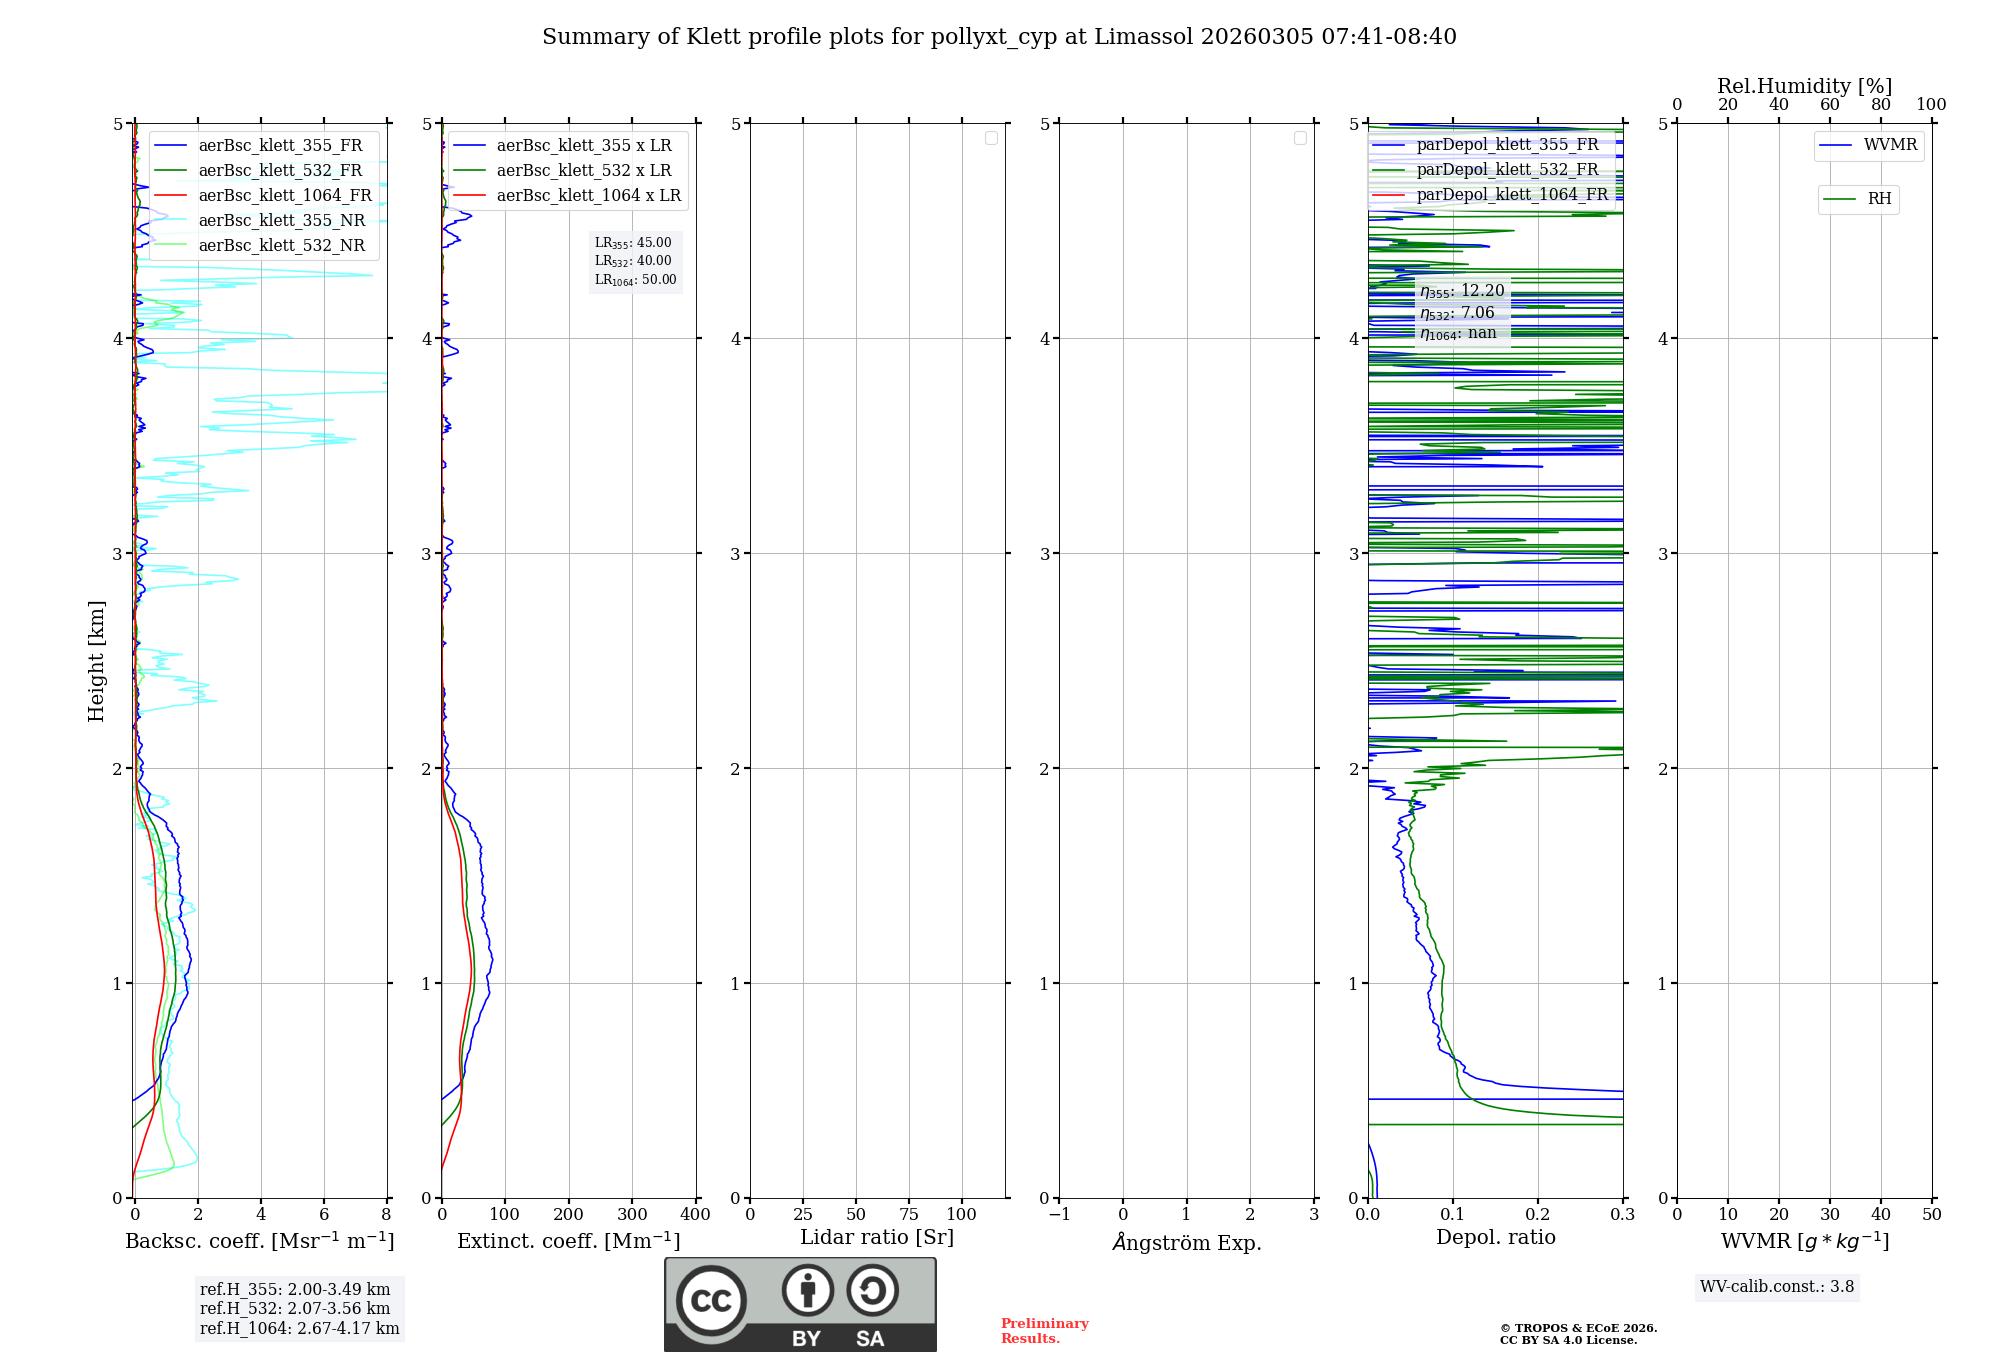Click the ShareAlike circular arrow icon

[x=872, y=1290]
